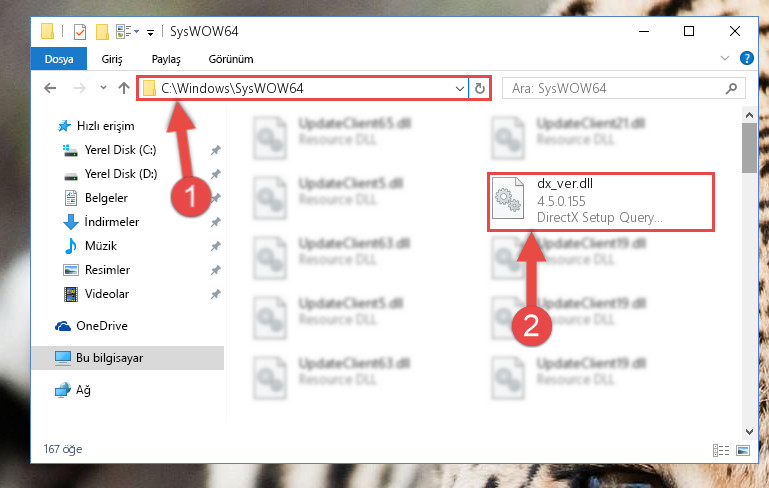This screenshot has width=769, height=488.
Task: Open İndirmeler in the sidebar
Action: point(111,222)
